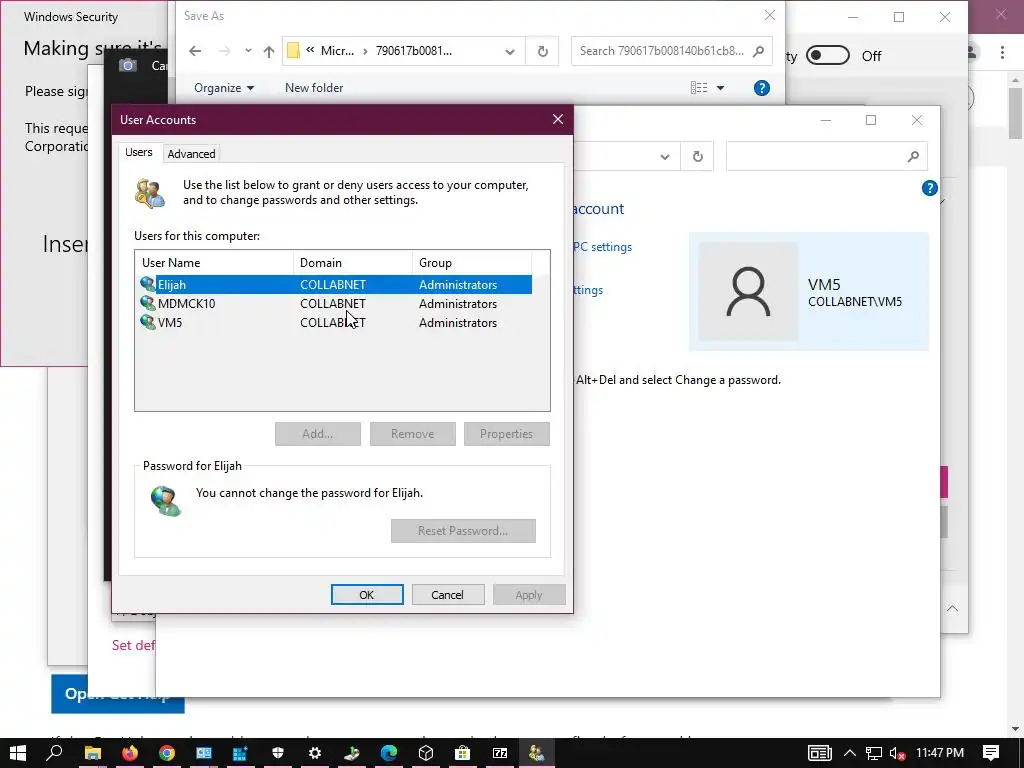Click the taskbar clock showing 11:47 PM
The height and width of the screenshot is (768, 1024).
coord(940,752)
